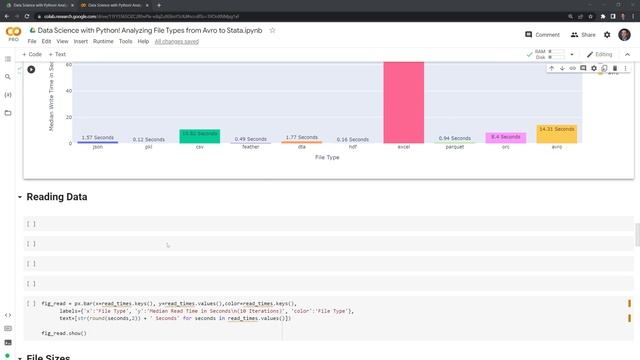
Task: Open the File menu
Action: coord(32,41)
